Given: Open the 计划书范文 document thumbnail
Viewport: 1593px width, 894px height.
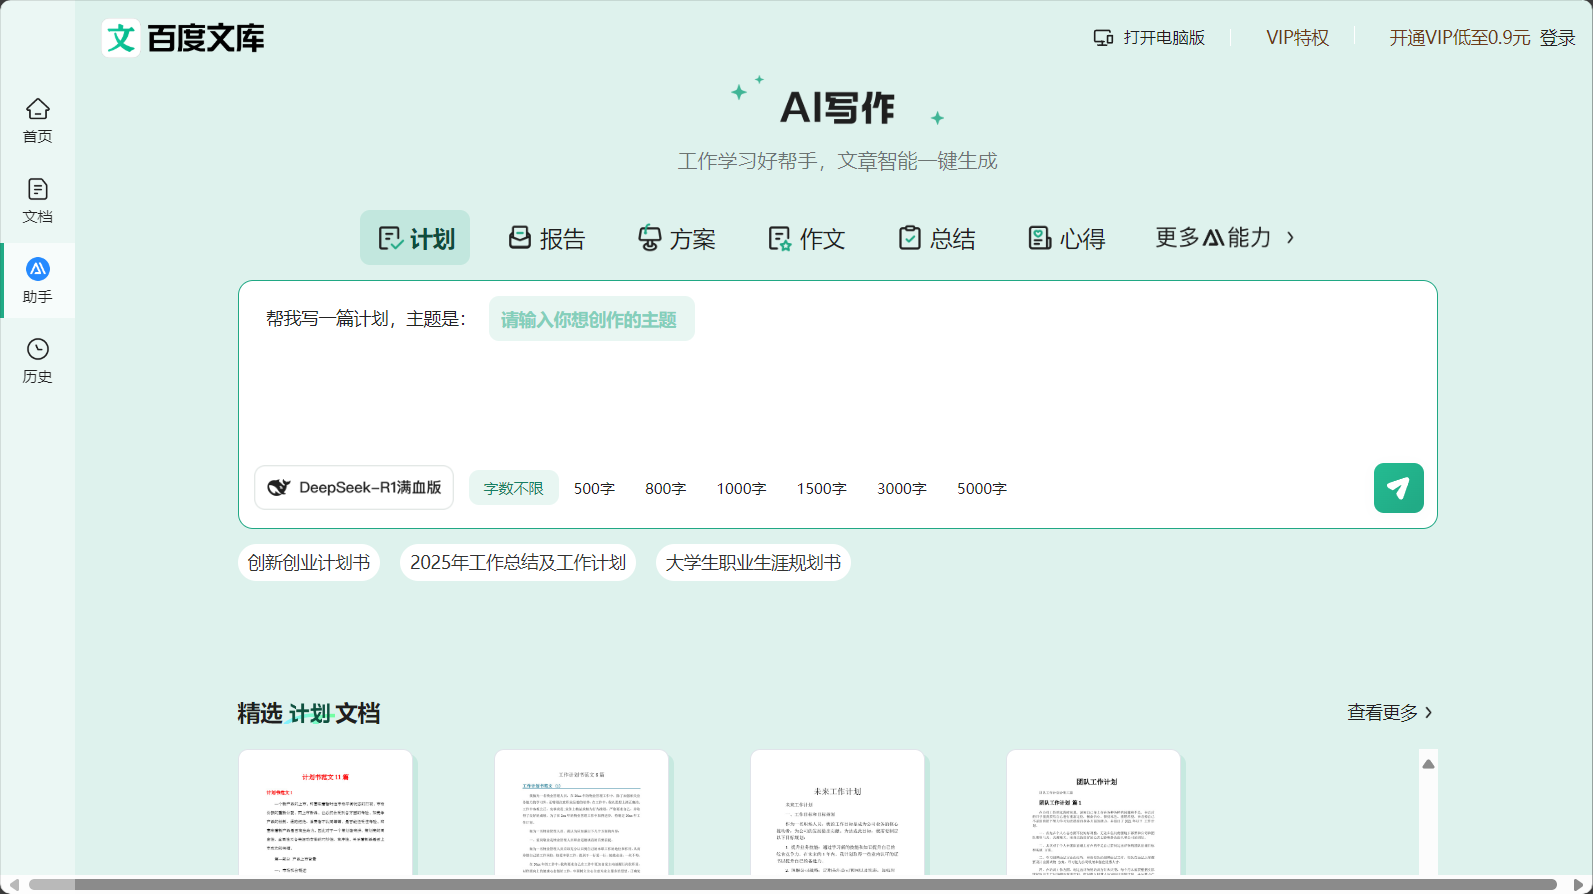Looking at the screenshot, I should click(x=325, y=813).
